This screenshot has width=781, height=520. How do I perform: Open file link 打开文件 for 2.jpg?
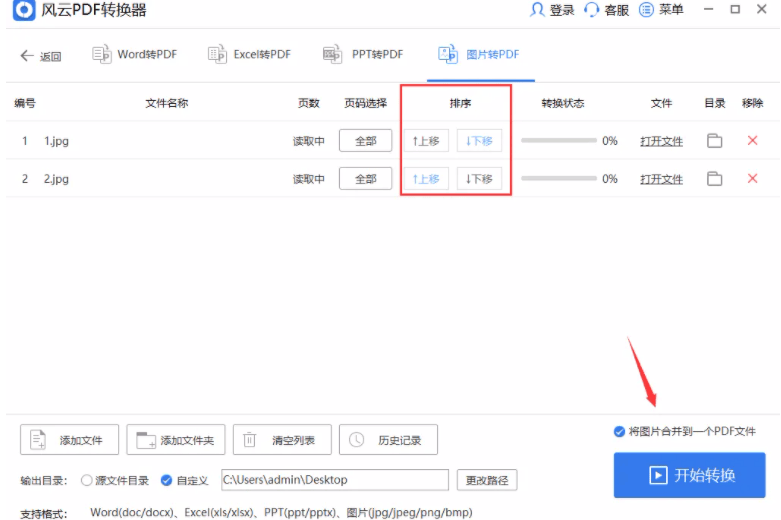click(661, 179)
